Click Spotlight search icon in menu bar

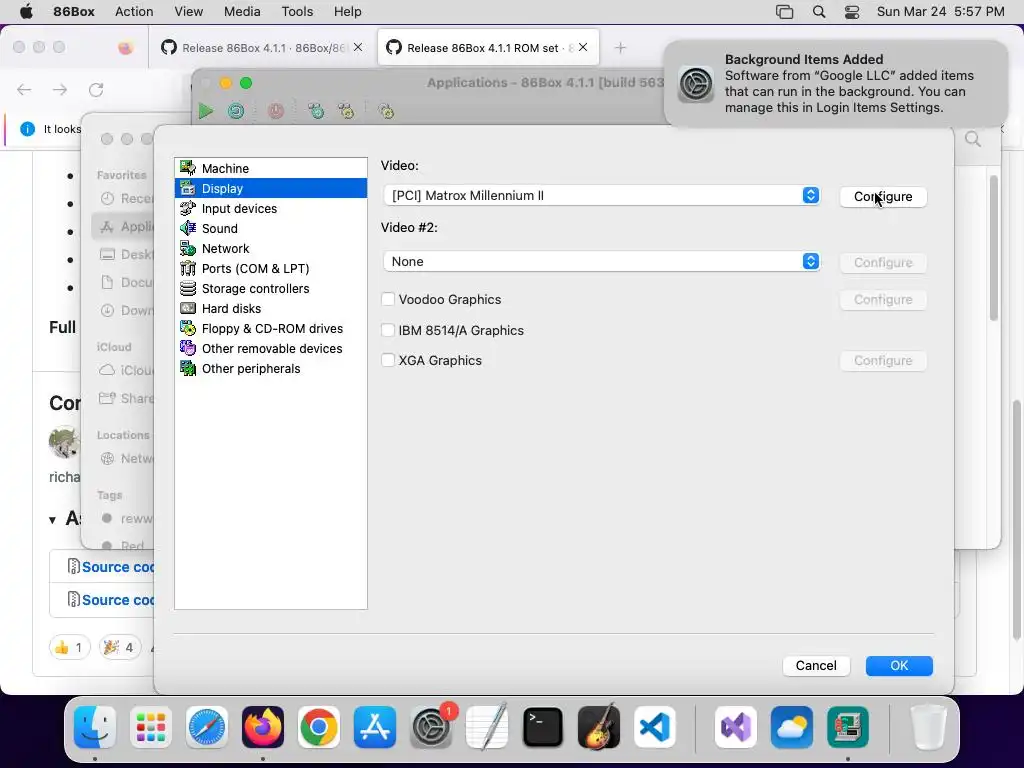pos(819,12)
